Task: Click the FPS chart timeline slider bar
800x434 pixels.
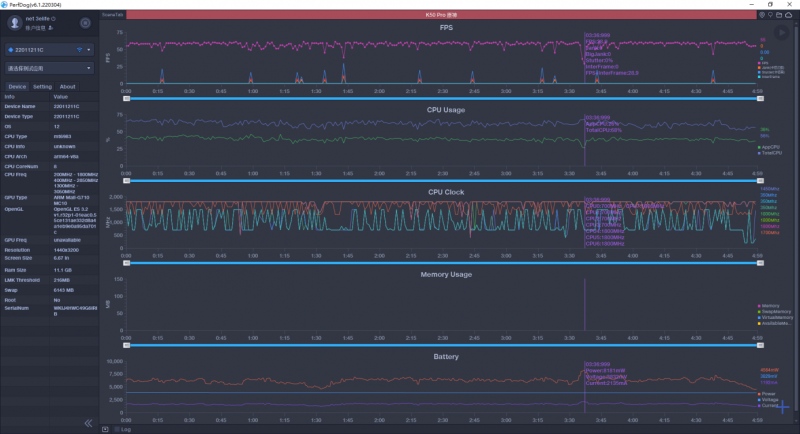Action: point(440,98)
